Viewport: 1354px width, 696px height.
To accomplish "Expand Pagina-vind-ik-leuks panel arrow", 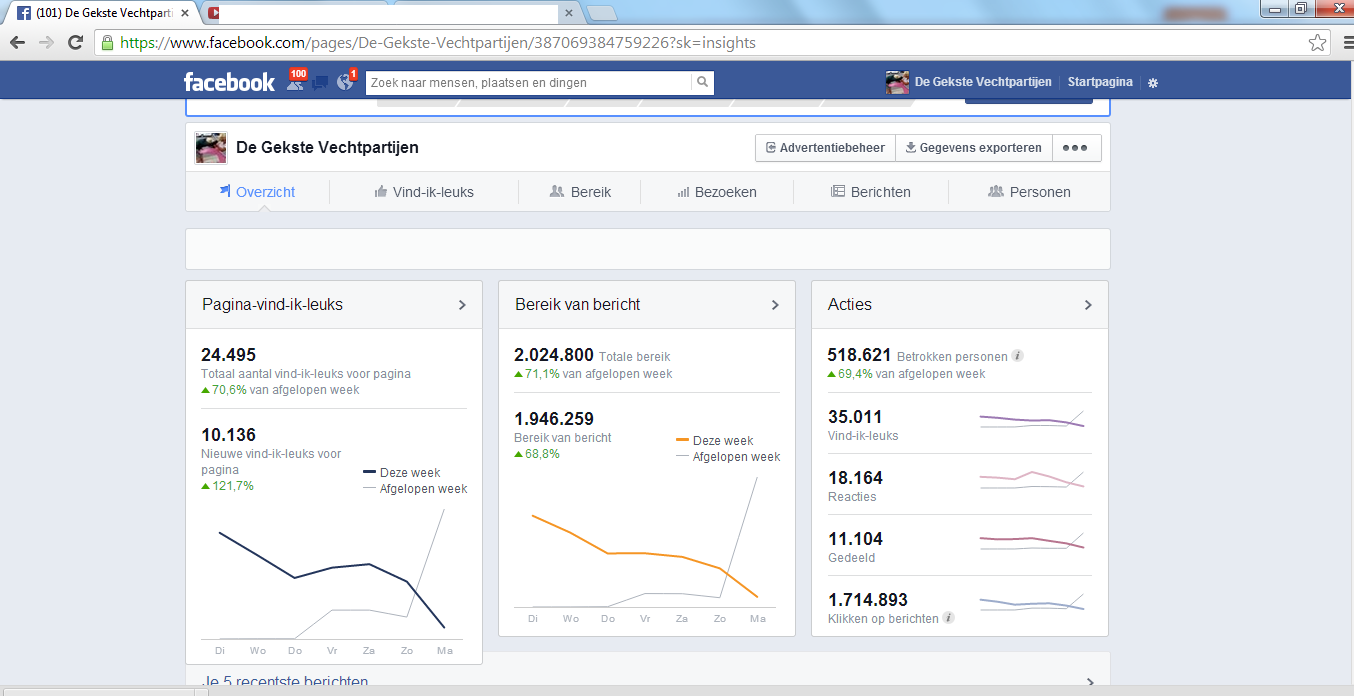I will click(x=462, y=305).
